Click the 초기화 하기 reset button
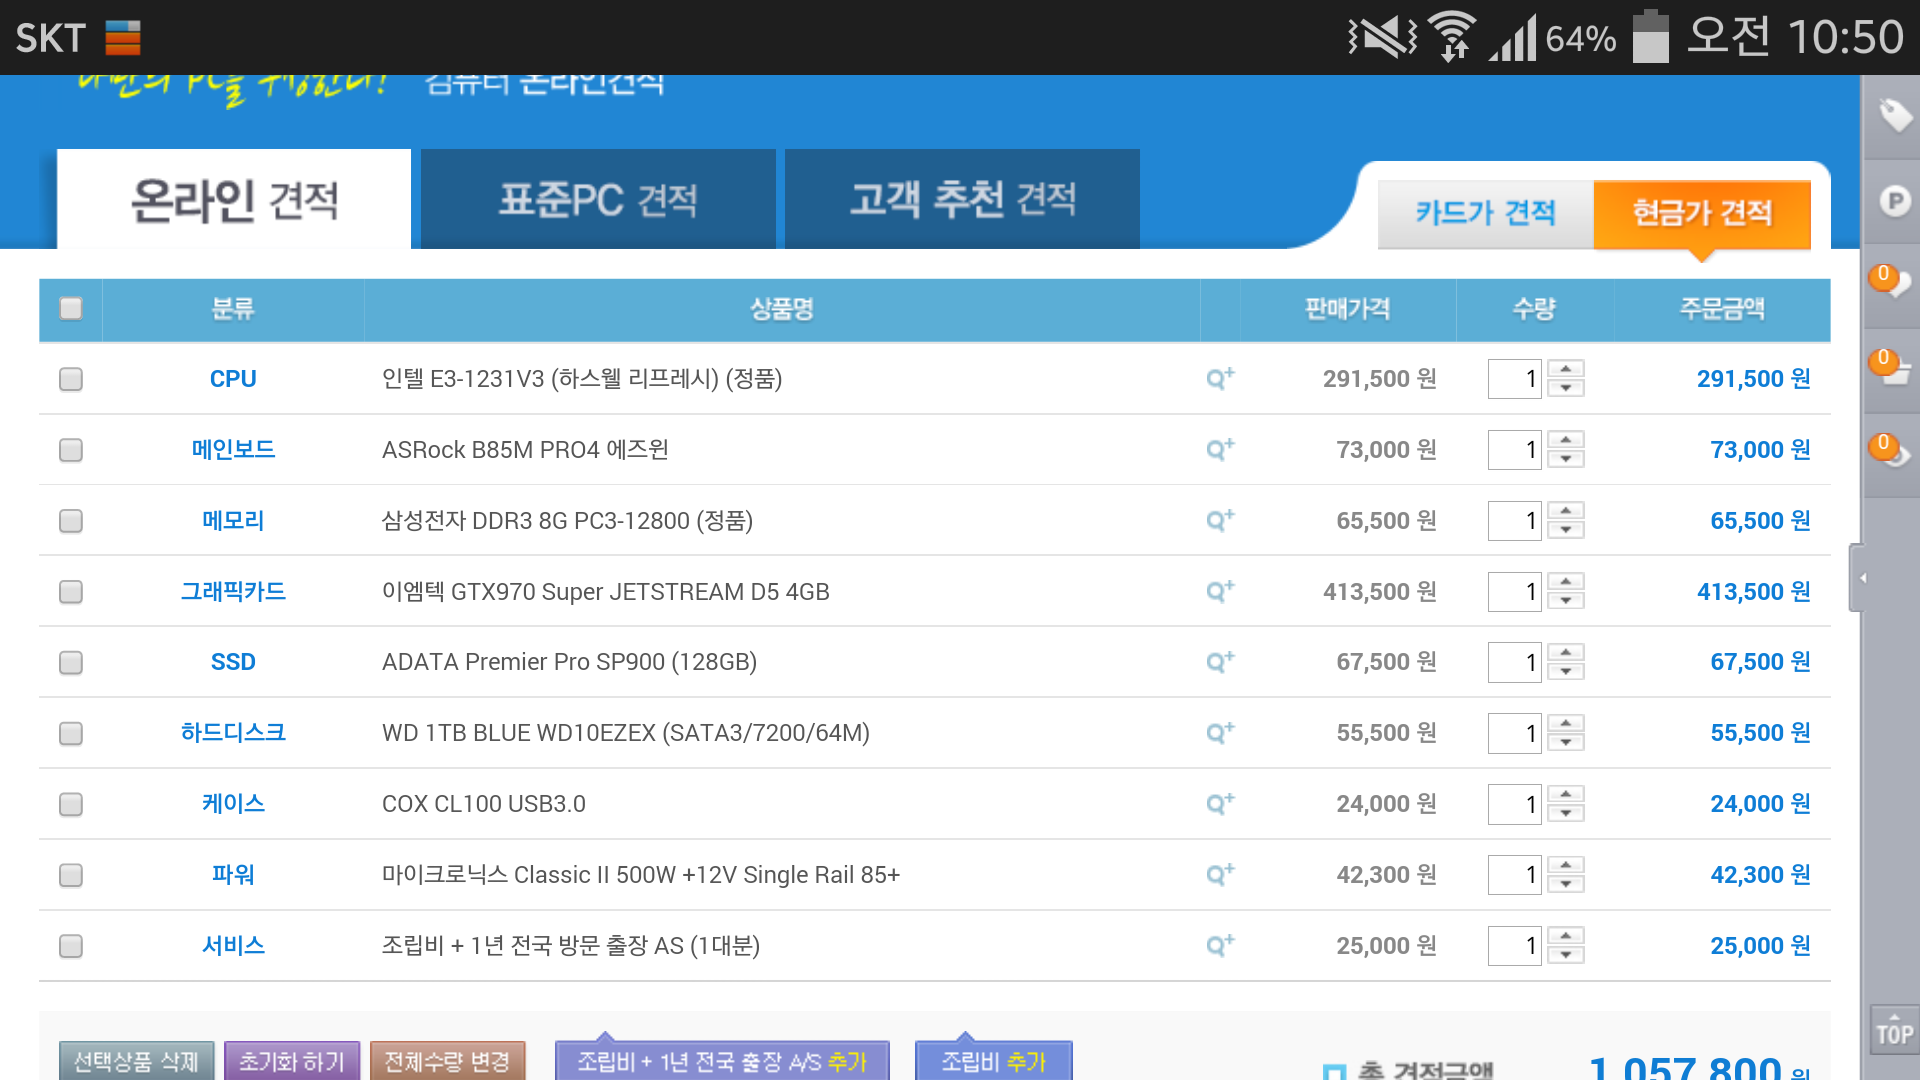 pos(291,1060)
